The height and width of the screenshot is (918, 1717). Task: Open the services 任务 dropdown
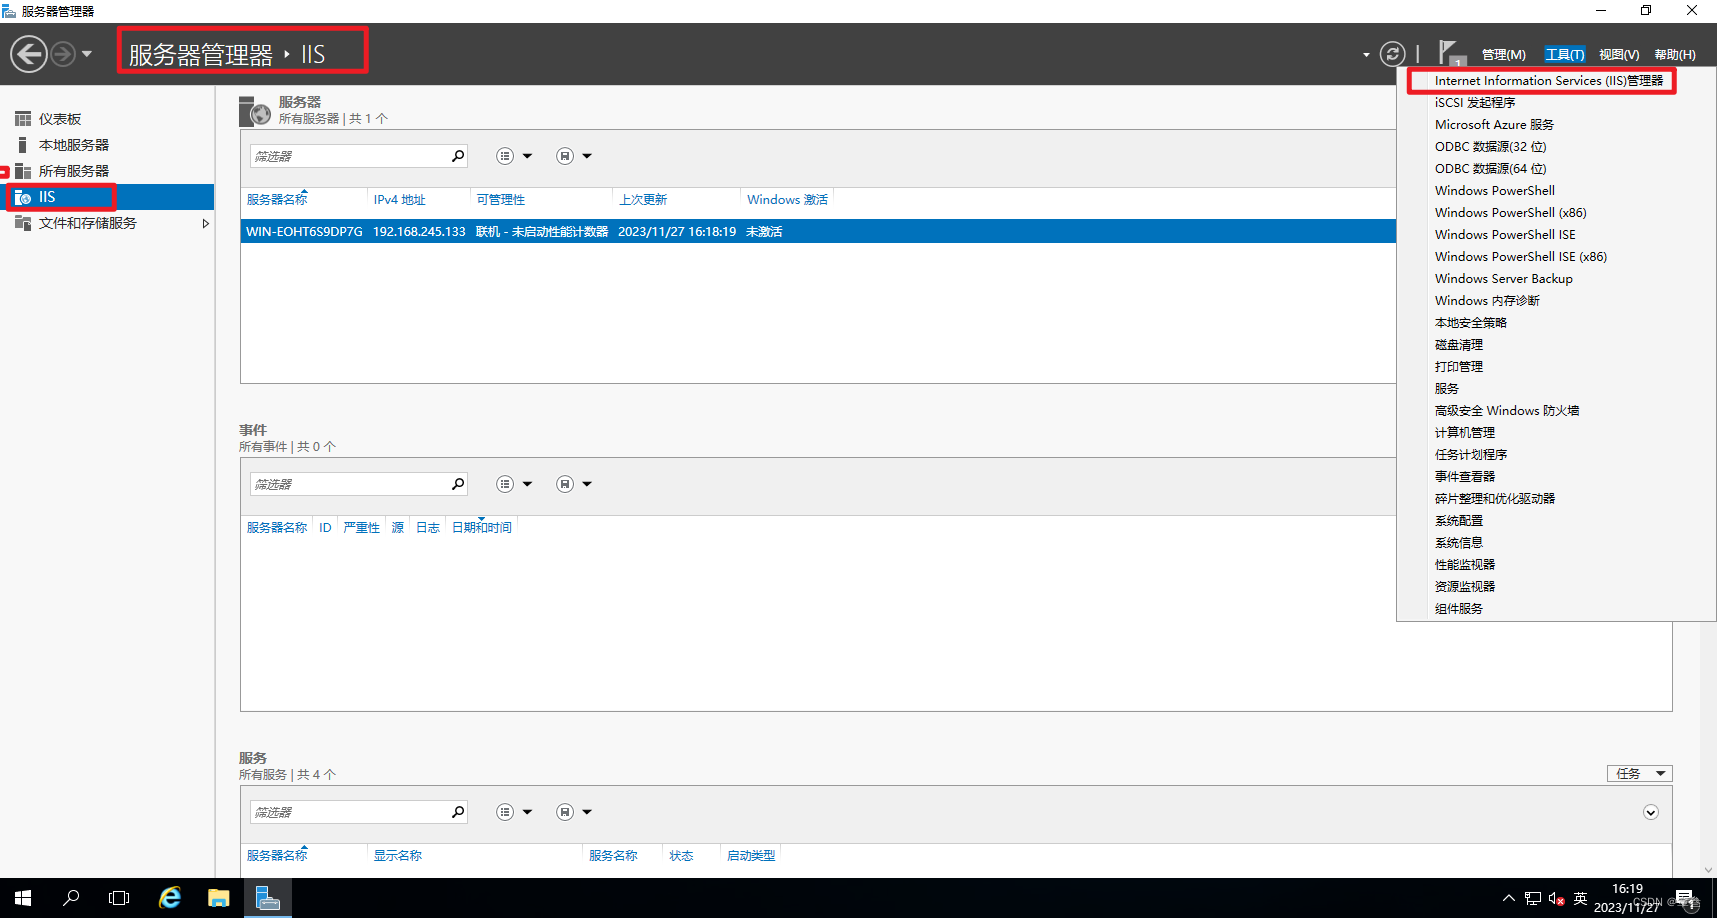1639,774
